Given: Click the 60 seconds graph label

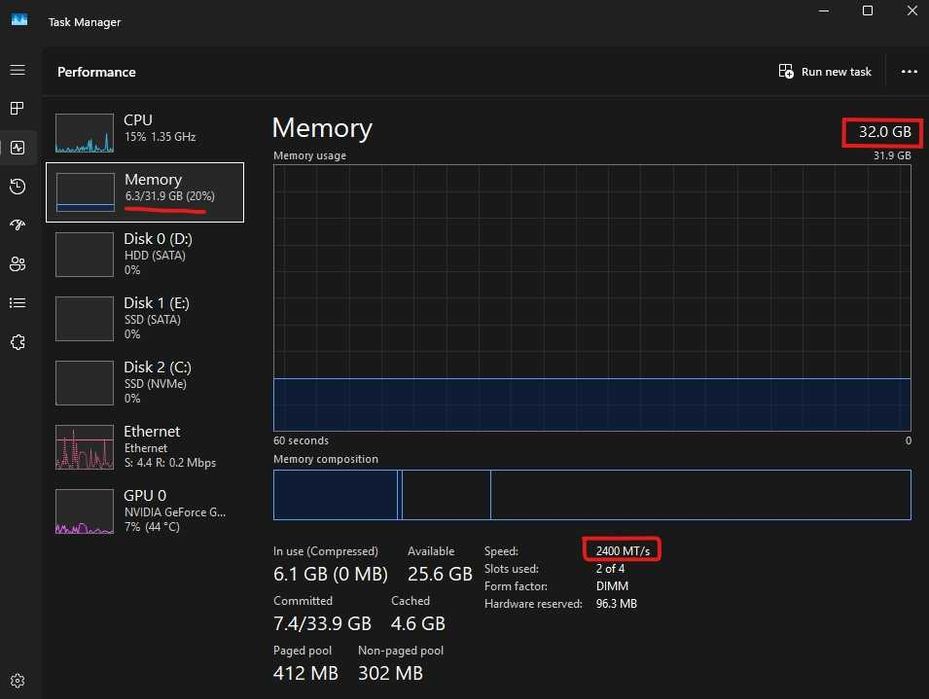Looking at the screenshot, I should [301, 441].
